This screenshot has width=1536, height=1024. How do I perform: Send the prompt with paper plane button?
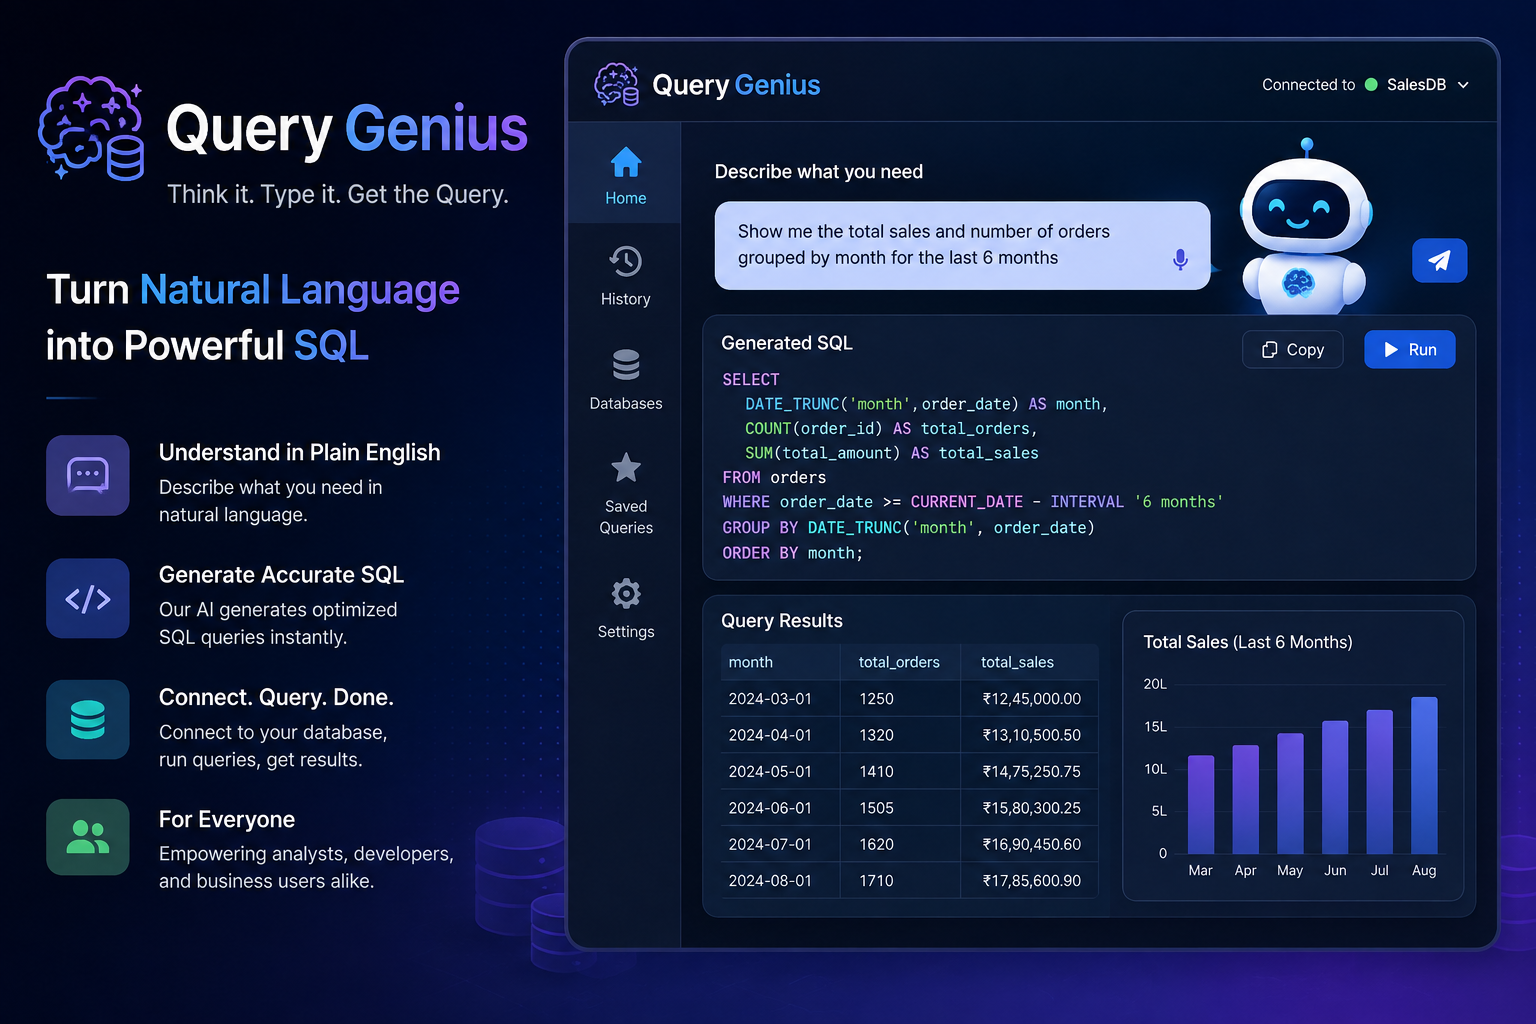pos(1439,261)
